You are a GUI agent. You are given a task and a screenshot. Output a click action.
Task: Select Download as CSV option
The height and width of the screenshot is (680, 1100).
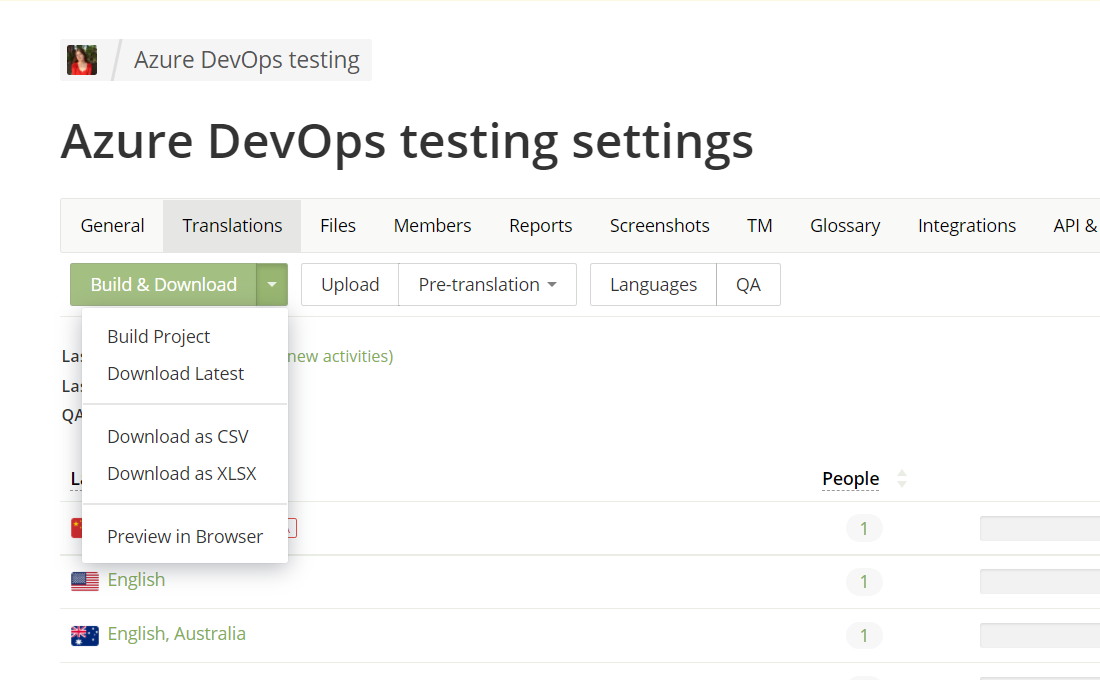coord(178,437)
